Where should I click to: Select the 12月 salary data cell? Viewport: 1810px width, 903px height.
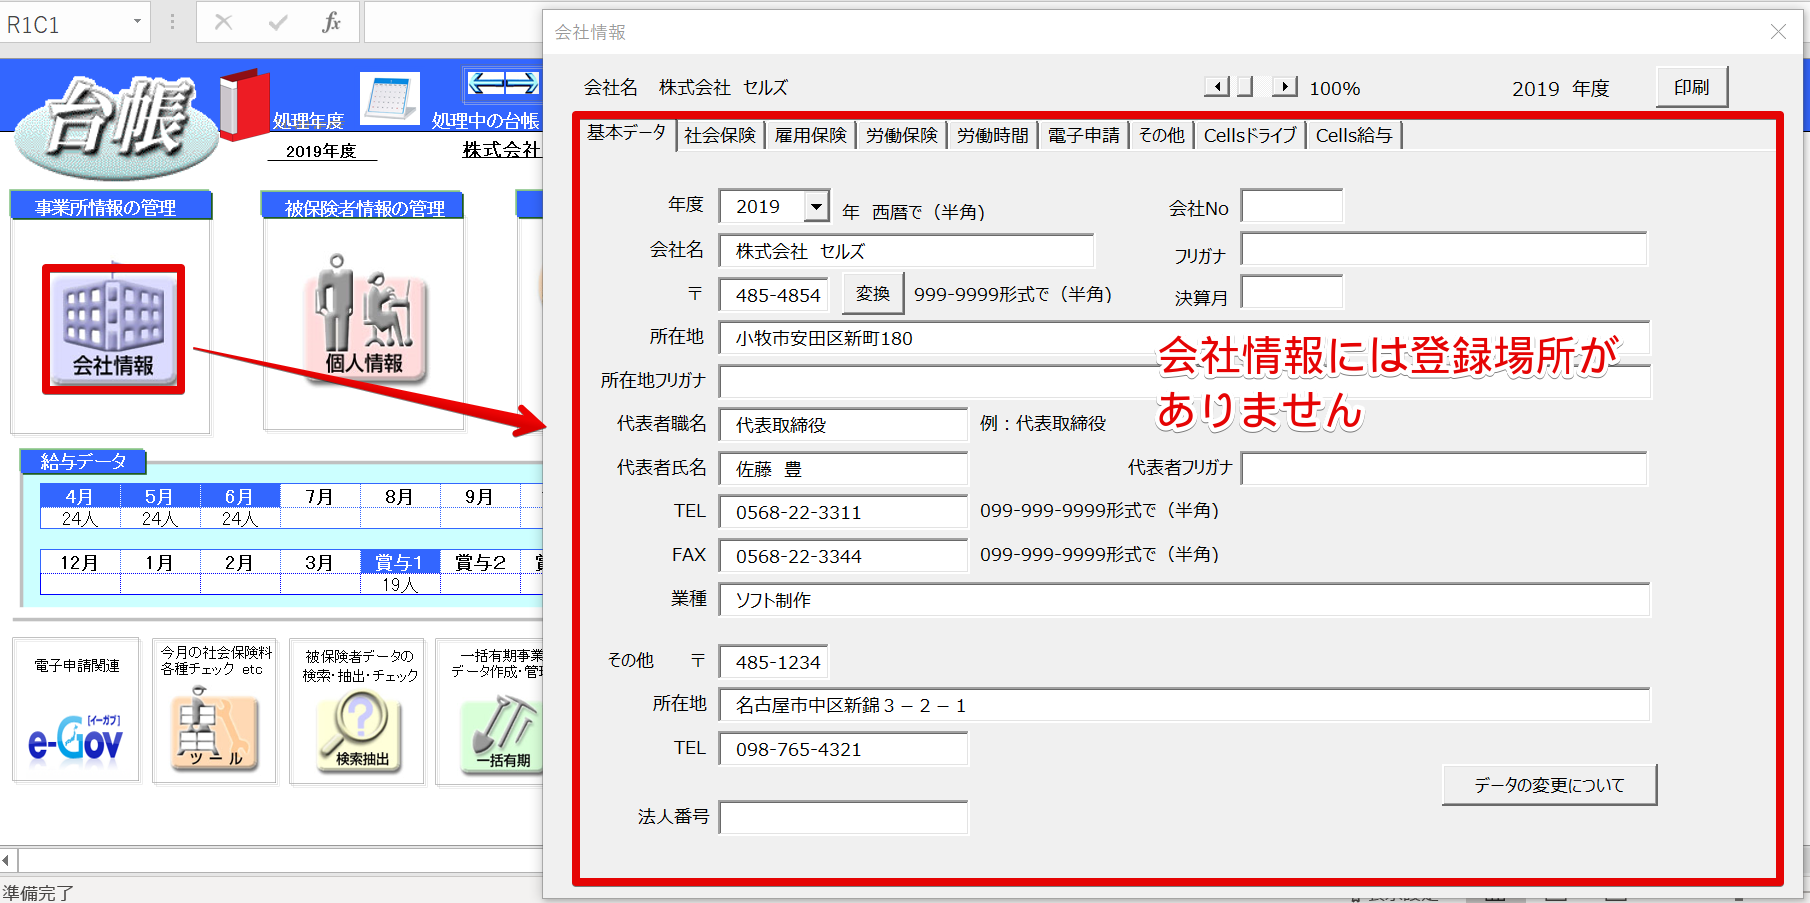[x=80, y=562]
